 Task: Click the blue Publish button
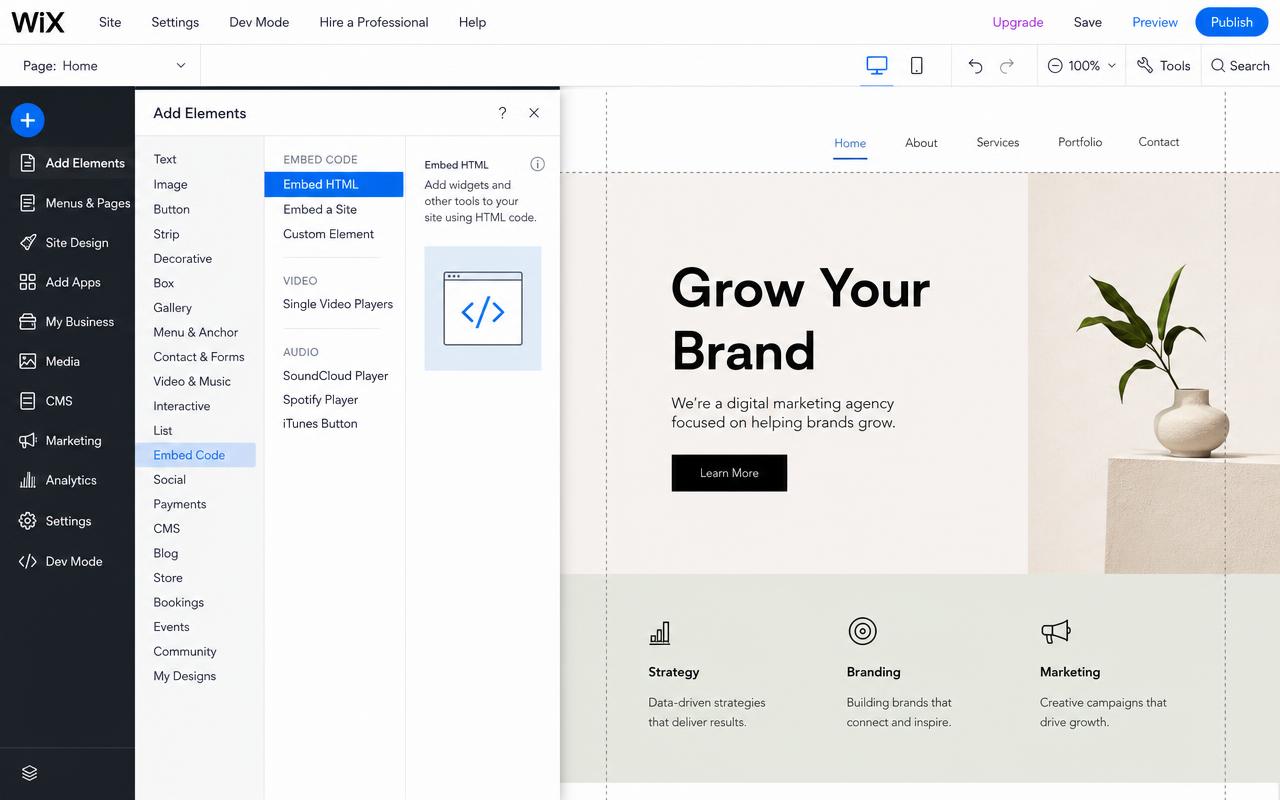[x=1232, y=22]
